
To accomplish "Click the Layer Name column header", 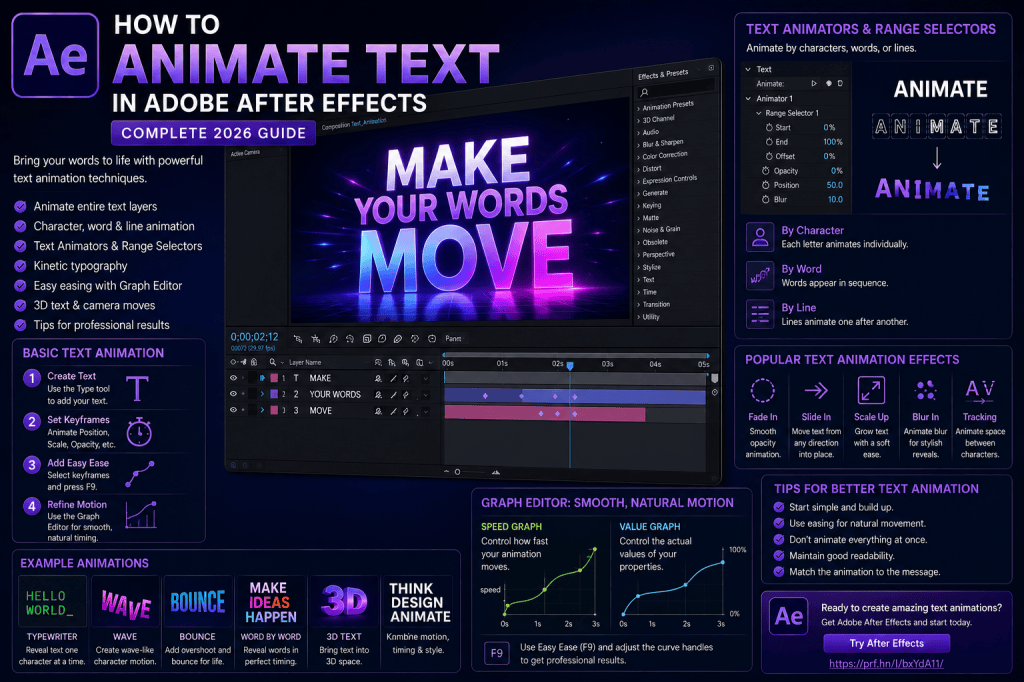I will pyautogui.click(x=305, y=362).
